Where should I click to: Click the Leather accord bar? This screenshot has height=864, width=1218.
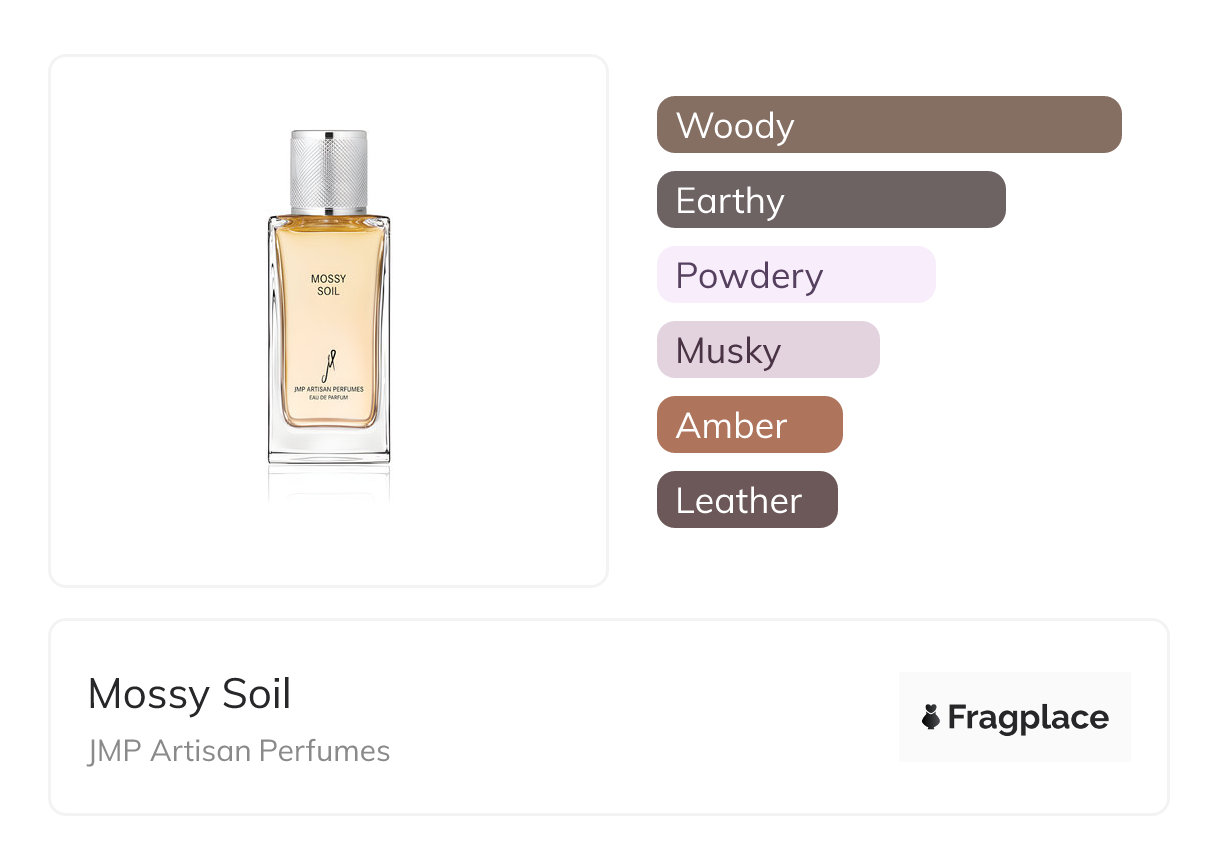point(747,500)
